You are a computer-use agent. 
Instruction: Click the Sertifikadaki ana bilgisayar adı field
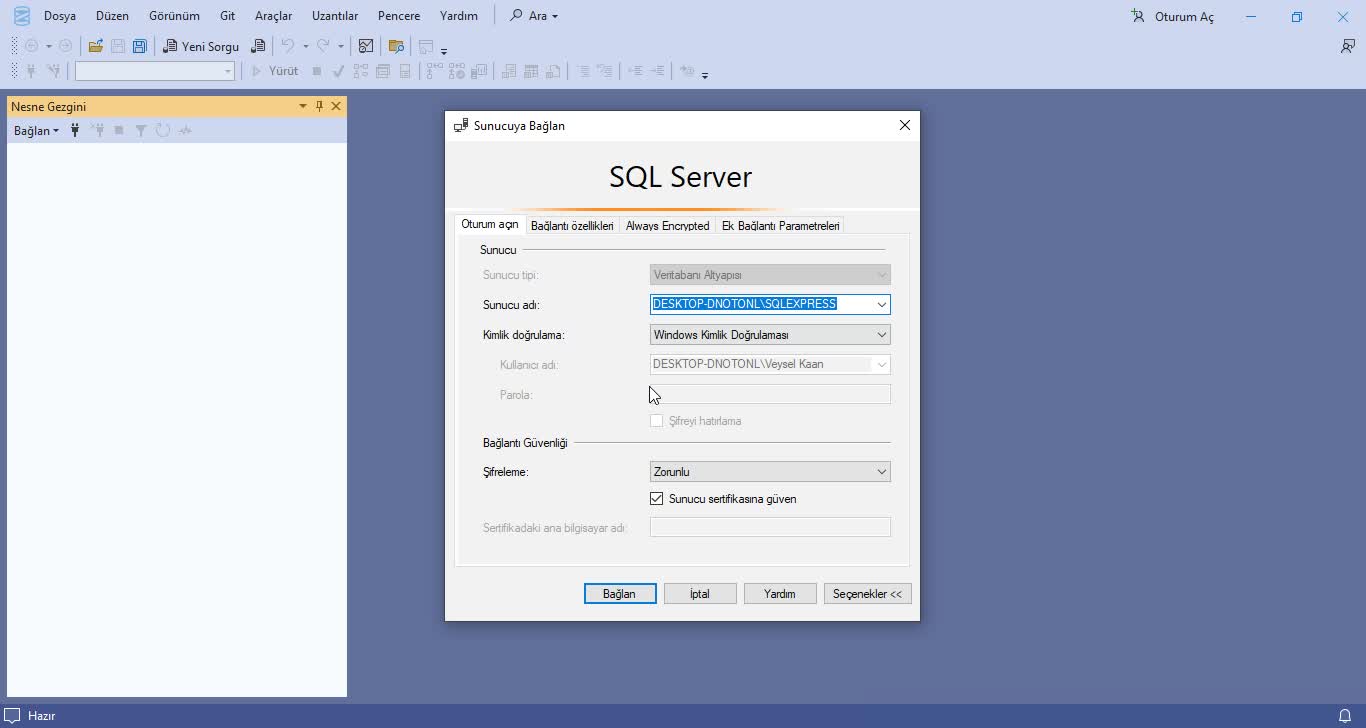(x=770, y=527)
